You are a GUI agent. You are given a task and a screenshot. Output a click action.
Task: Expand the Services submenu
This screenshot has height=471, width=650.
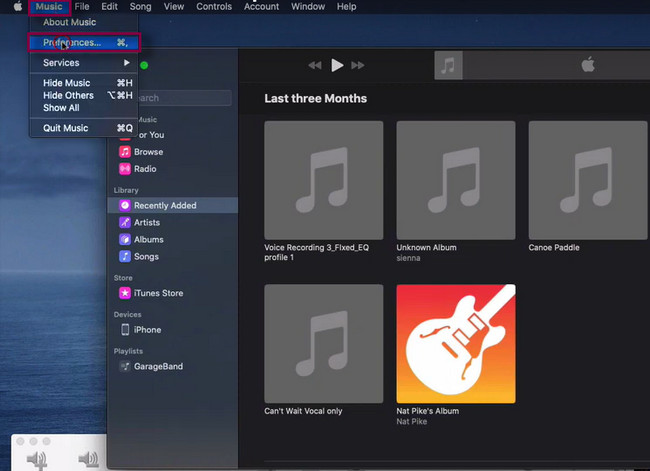[84, 63]
